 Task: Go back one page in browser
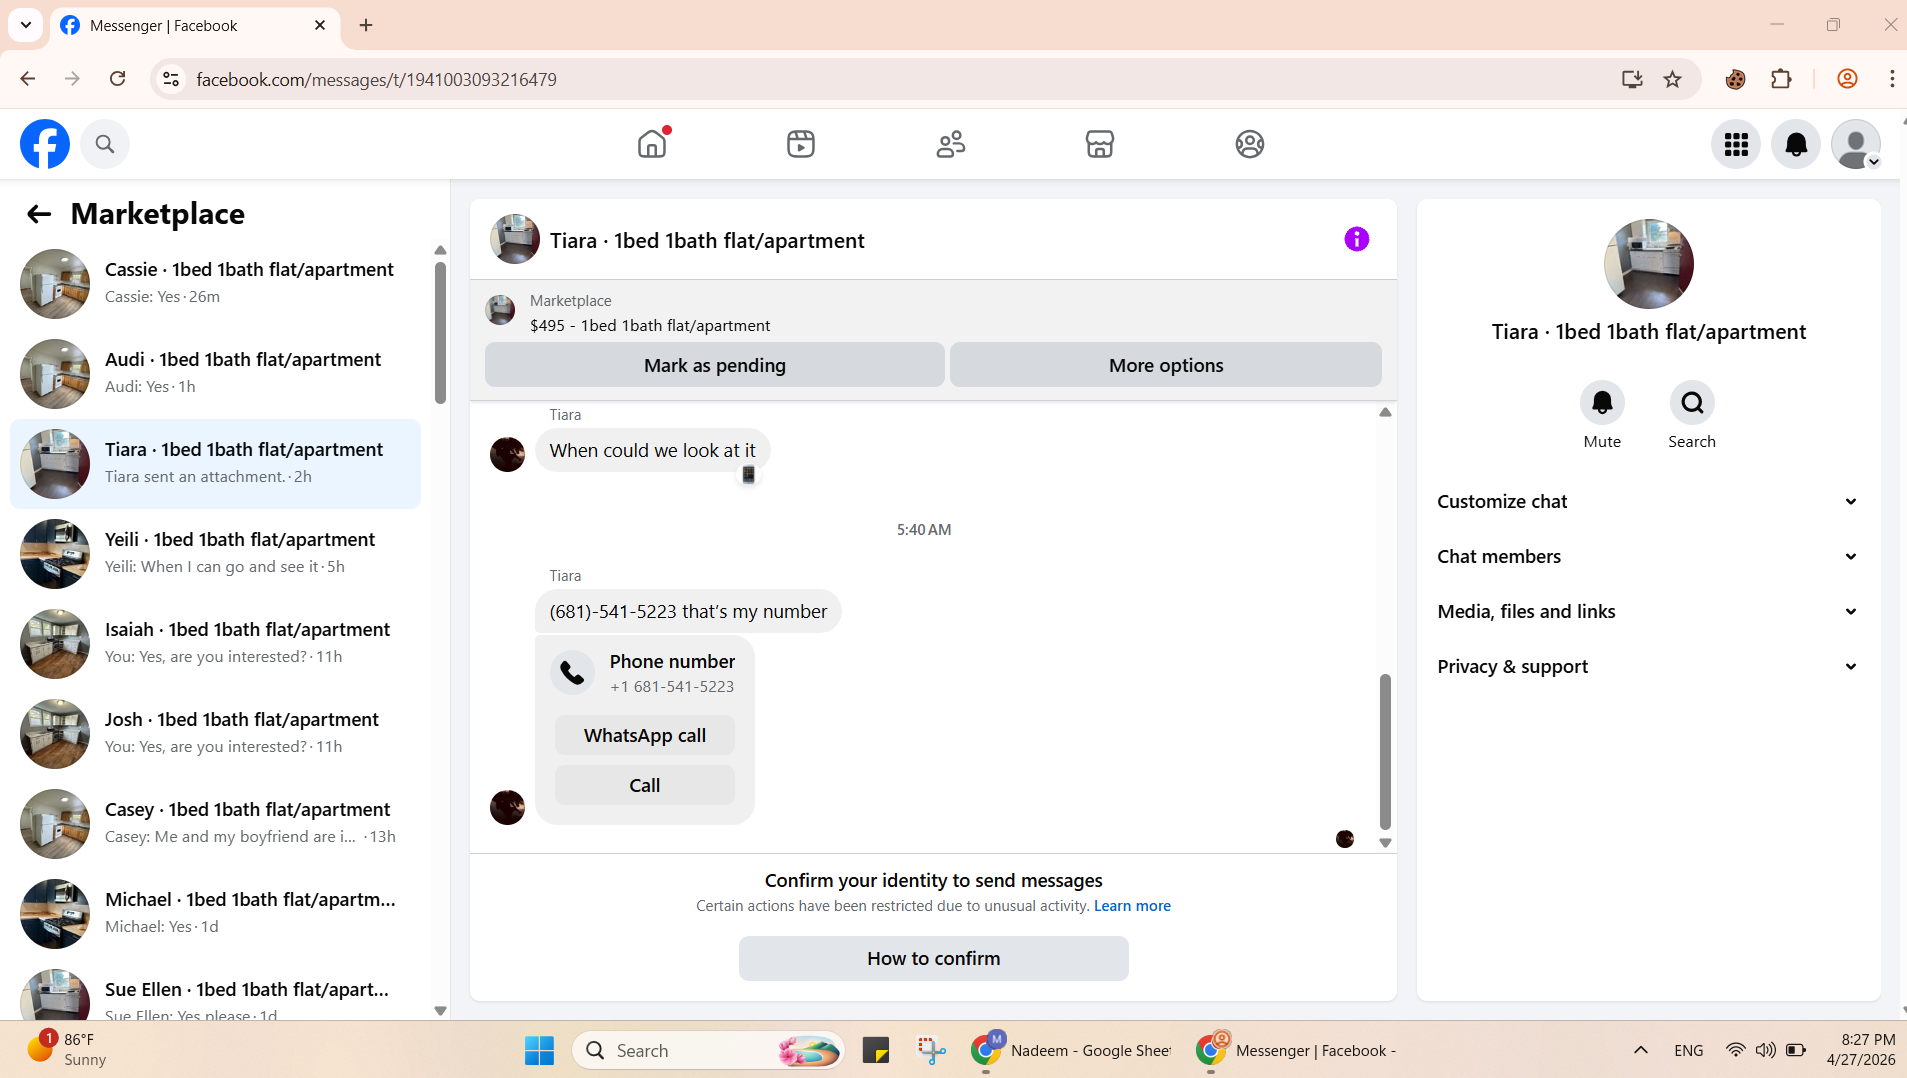tap(28, 79)
